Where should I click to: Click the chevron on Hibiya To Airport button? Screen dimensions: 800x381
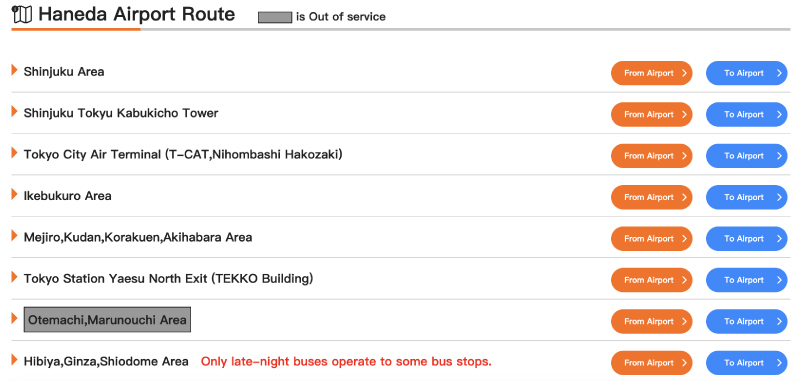pyautogui.click(x=779, y=363)
